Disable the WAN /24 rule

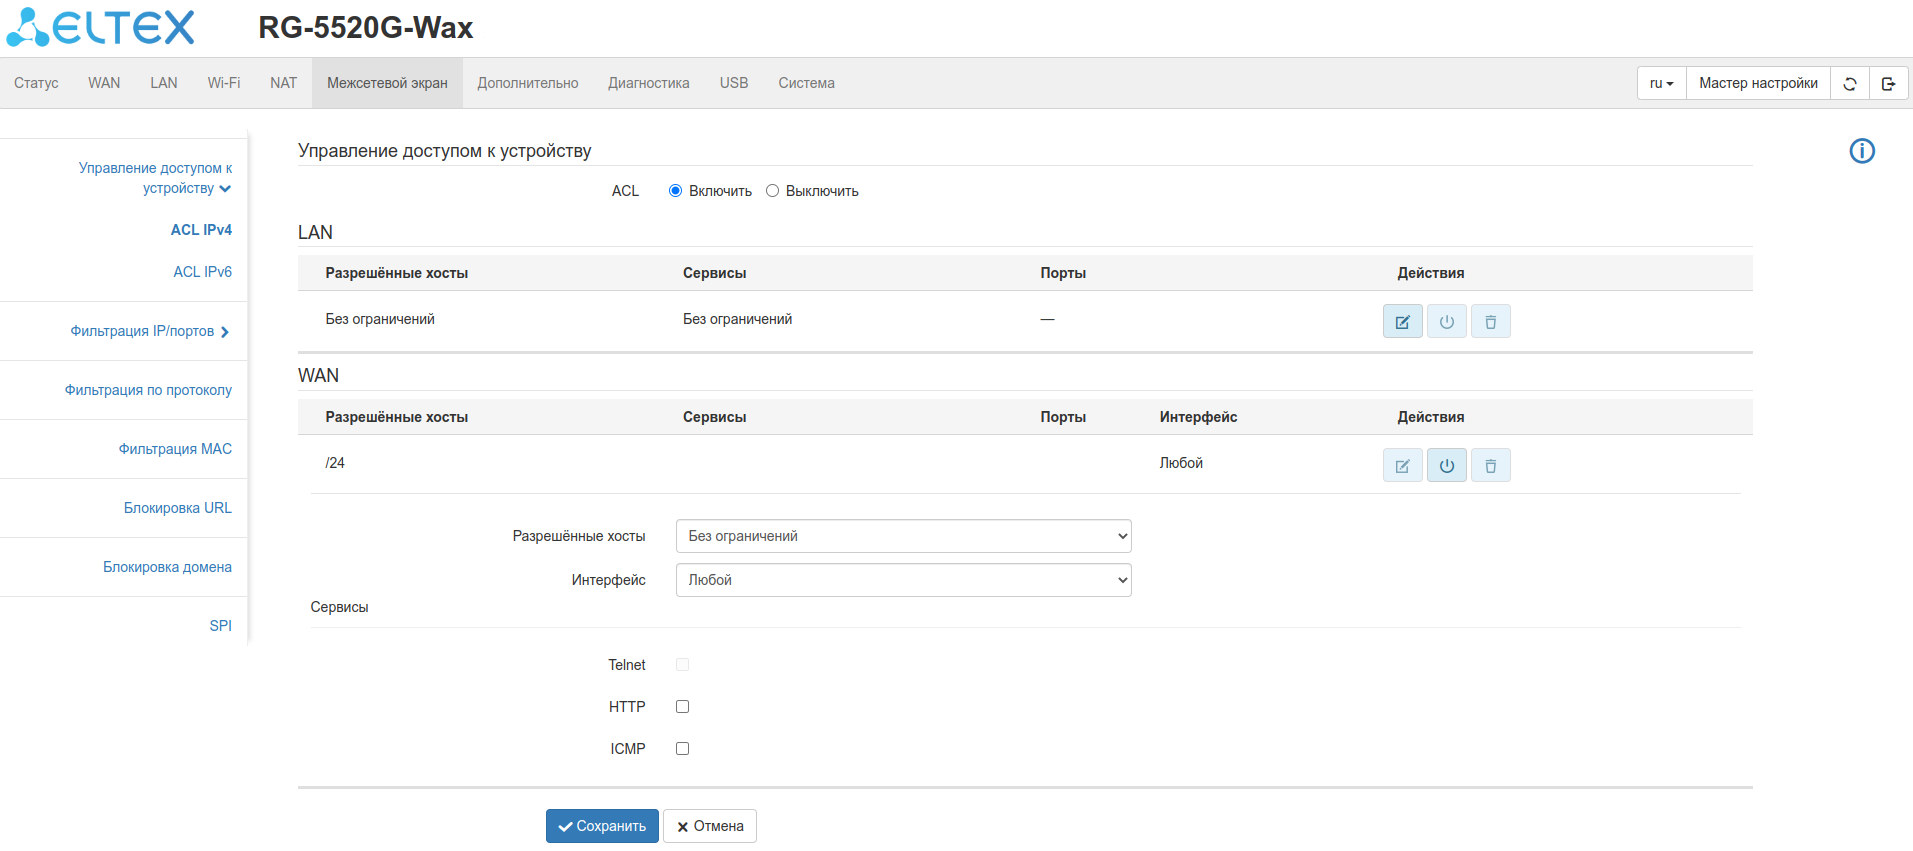[1446, 466]
